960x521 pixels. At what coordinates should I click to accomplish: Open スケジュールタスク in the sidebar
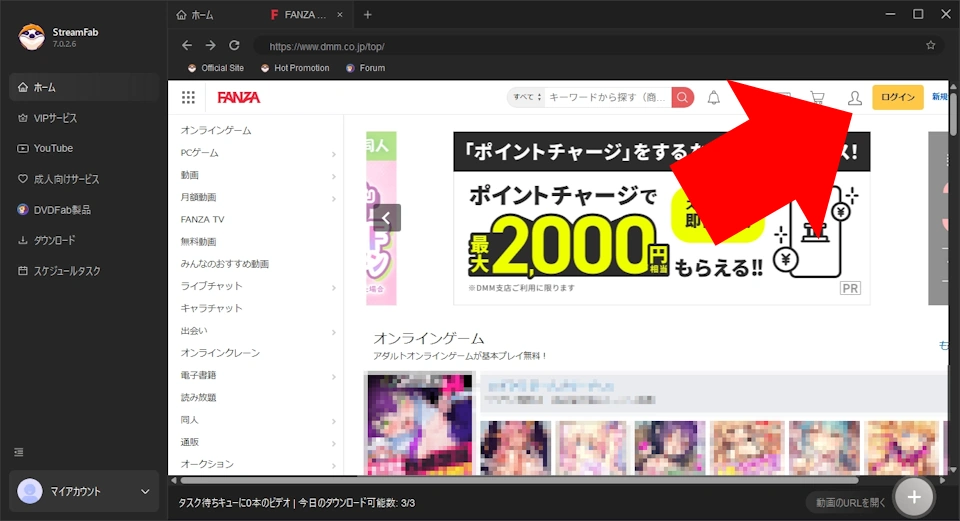(84, 271)
